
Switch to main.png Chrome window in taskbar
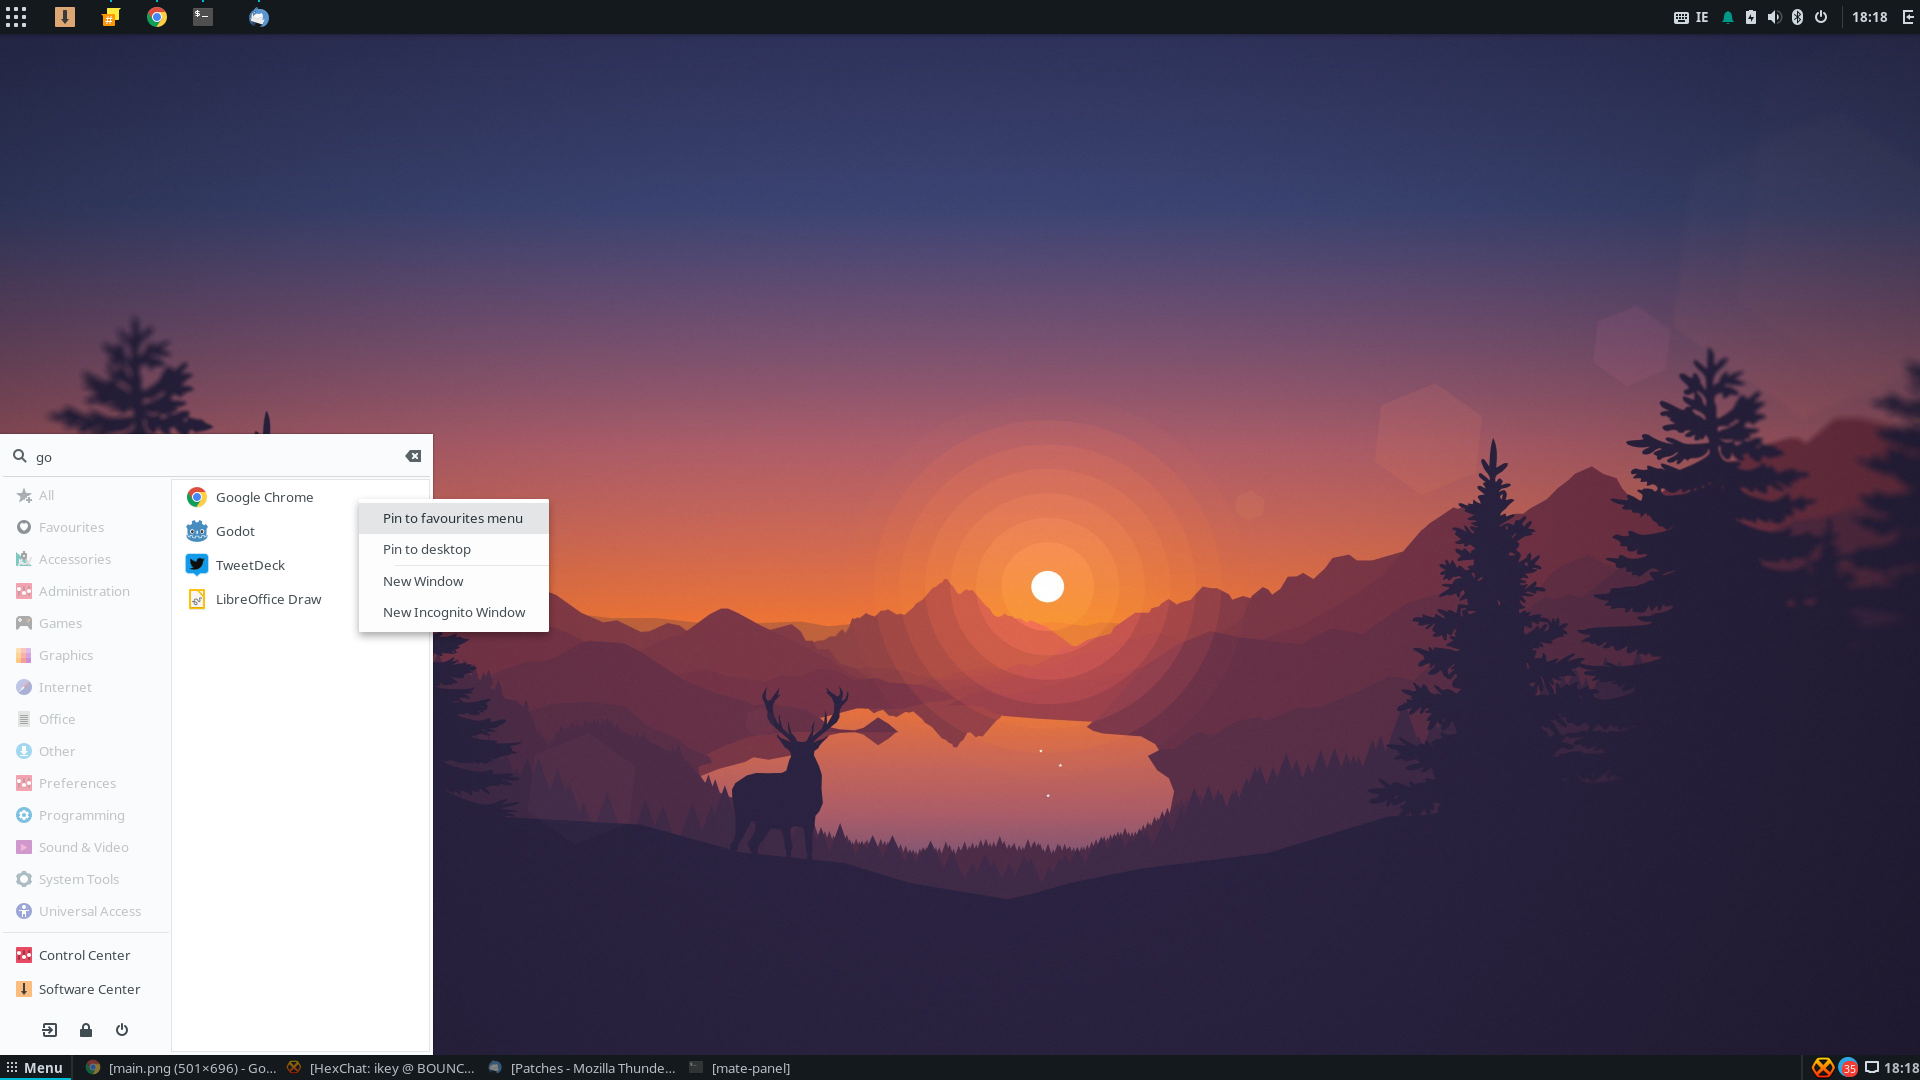(x=181, y=1068)
